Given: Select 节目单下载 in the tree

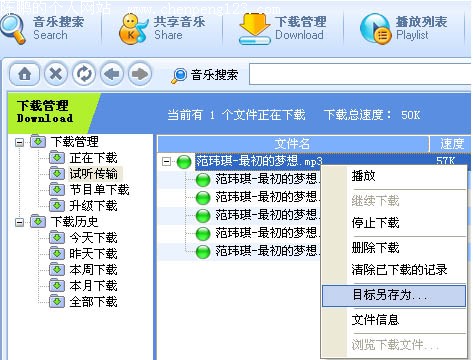Looking at the screenshot, I should (x=100, y=190).
